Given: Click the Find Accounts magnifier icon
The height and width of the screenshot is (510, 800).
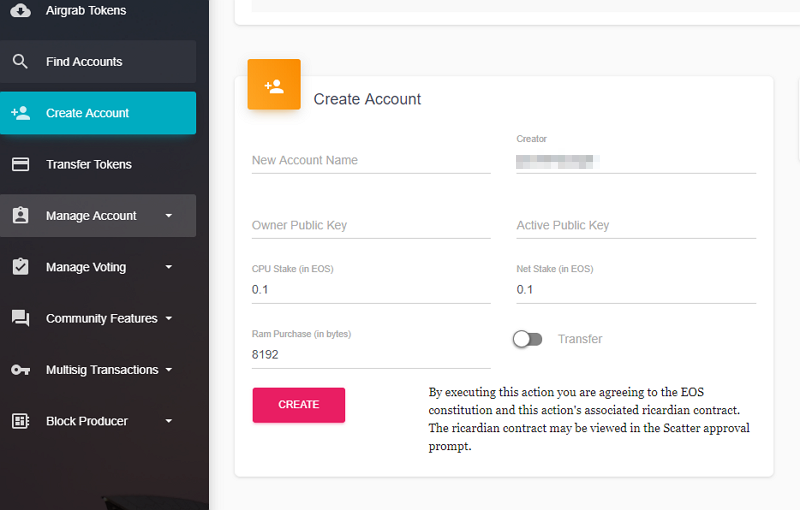Looking at the screenshot, I should point(20,62).
